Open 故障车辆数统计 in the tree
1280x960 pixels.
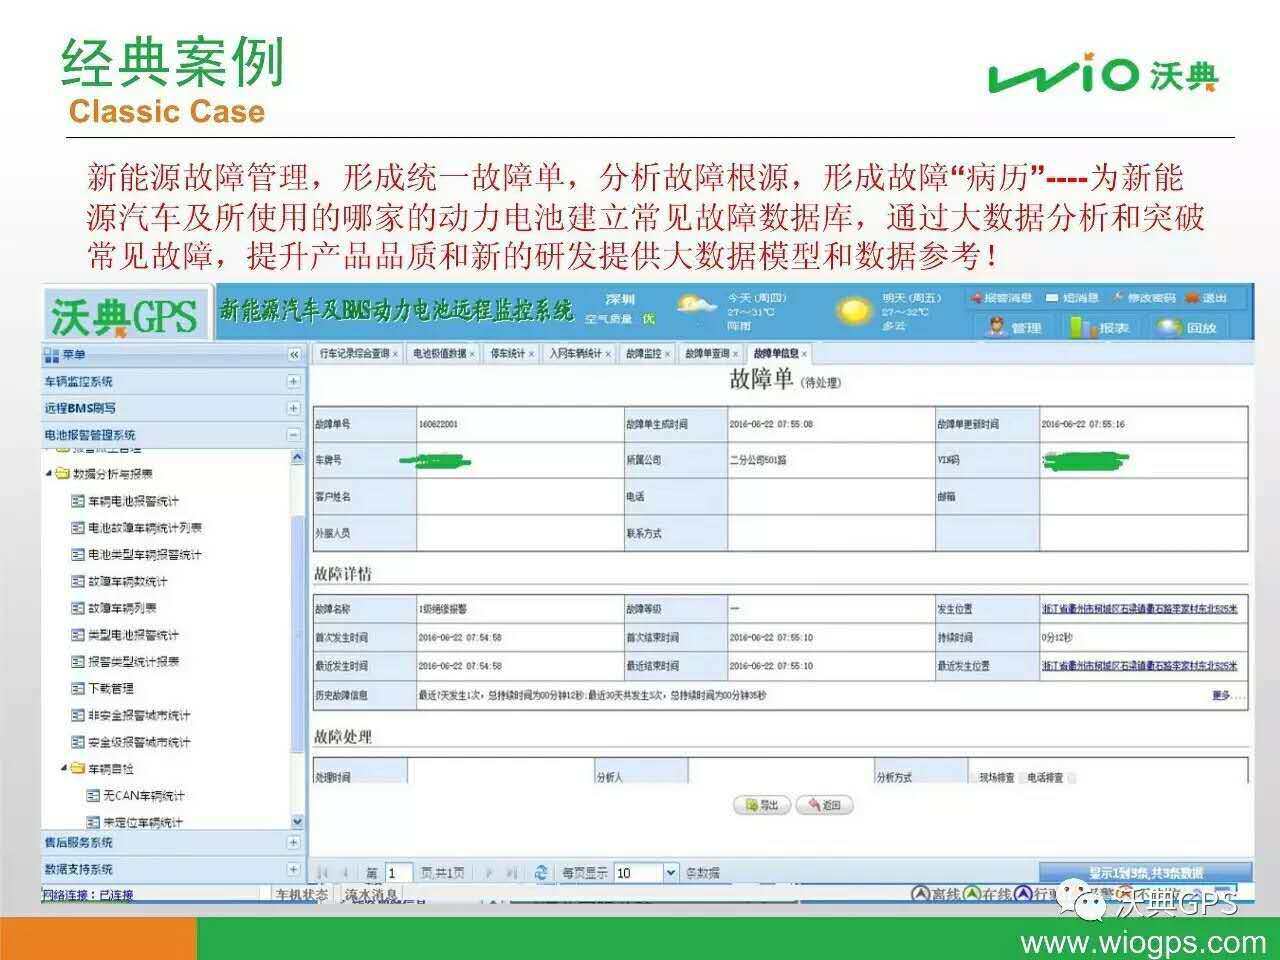point(128,582)
